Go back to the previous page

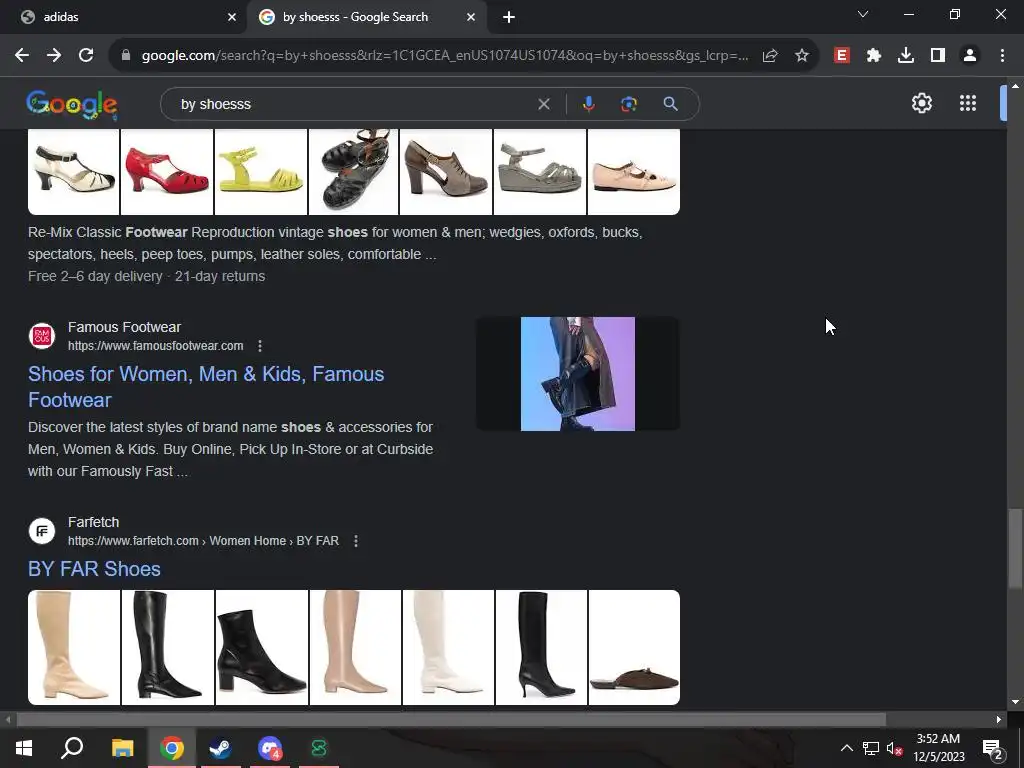tap(22, 56)
